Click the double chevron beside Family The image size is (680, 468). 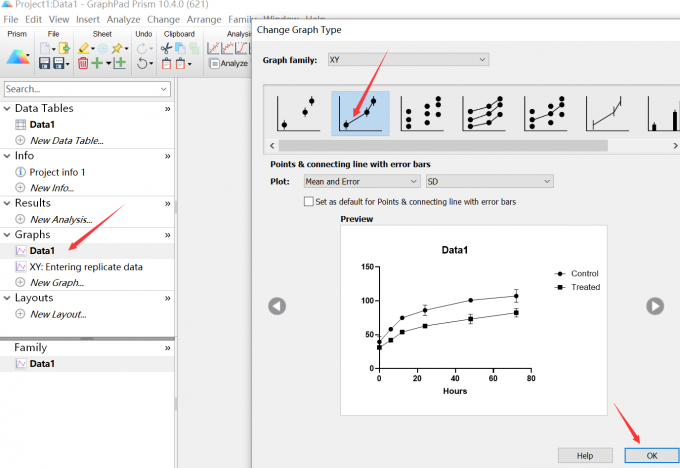167,348
